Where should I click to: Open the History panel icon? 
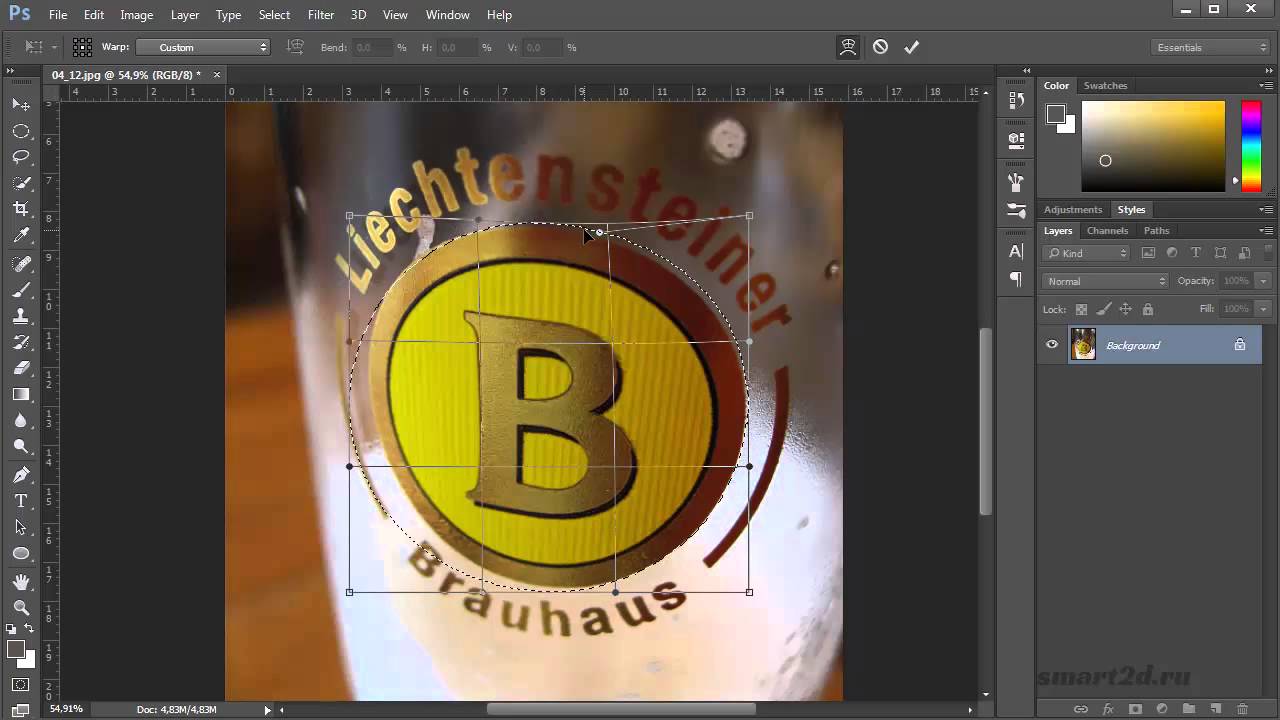(x=1016, y=100)
